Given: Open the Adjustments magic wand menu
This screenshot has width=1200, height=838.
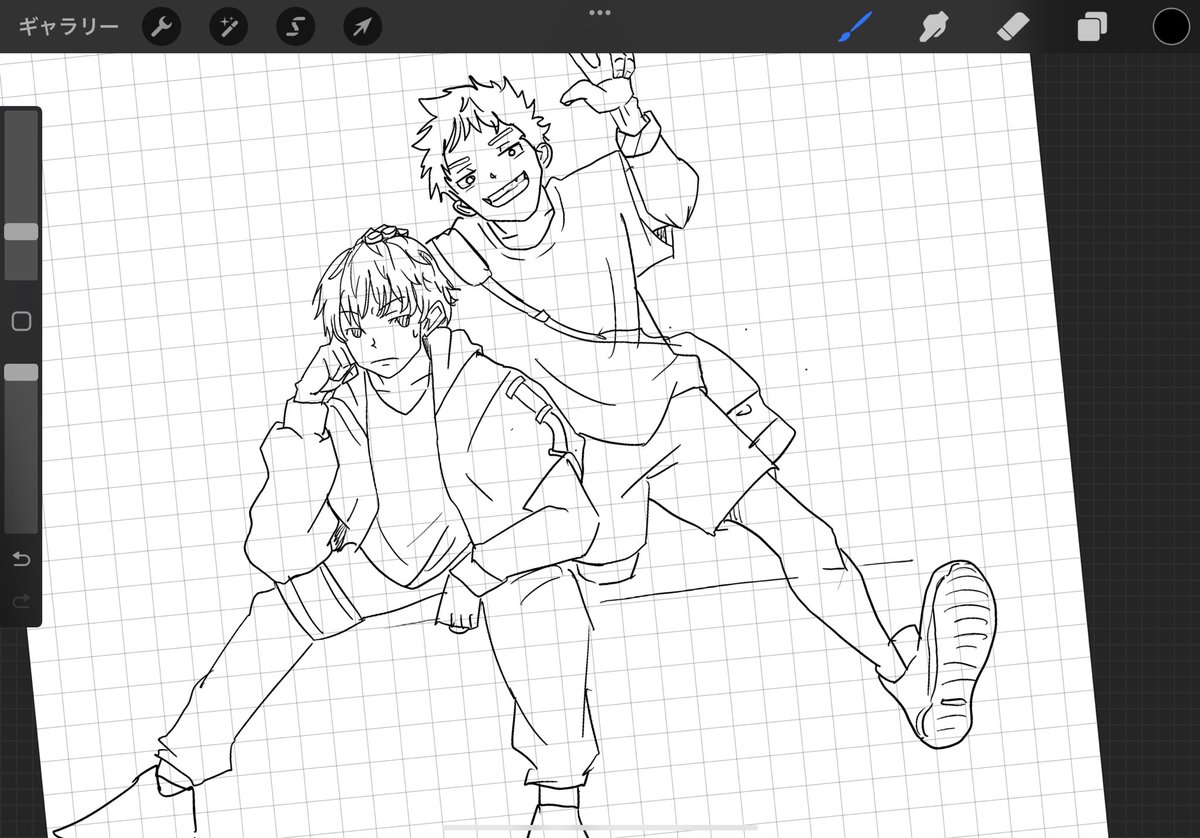Looking at the screenshot, I should pos(228,27).
